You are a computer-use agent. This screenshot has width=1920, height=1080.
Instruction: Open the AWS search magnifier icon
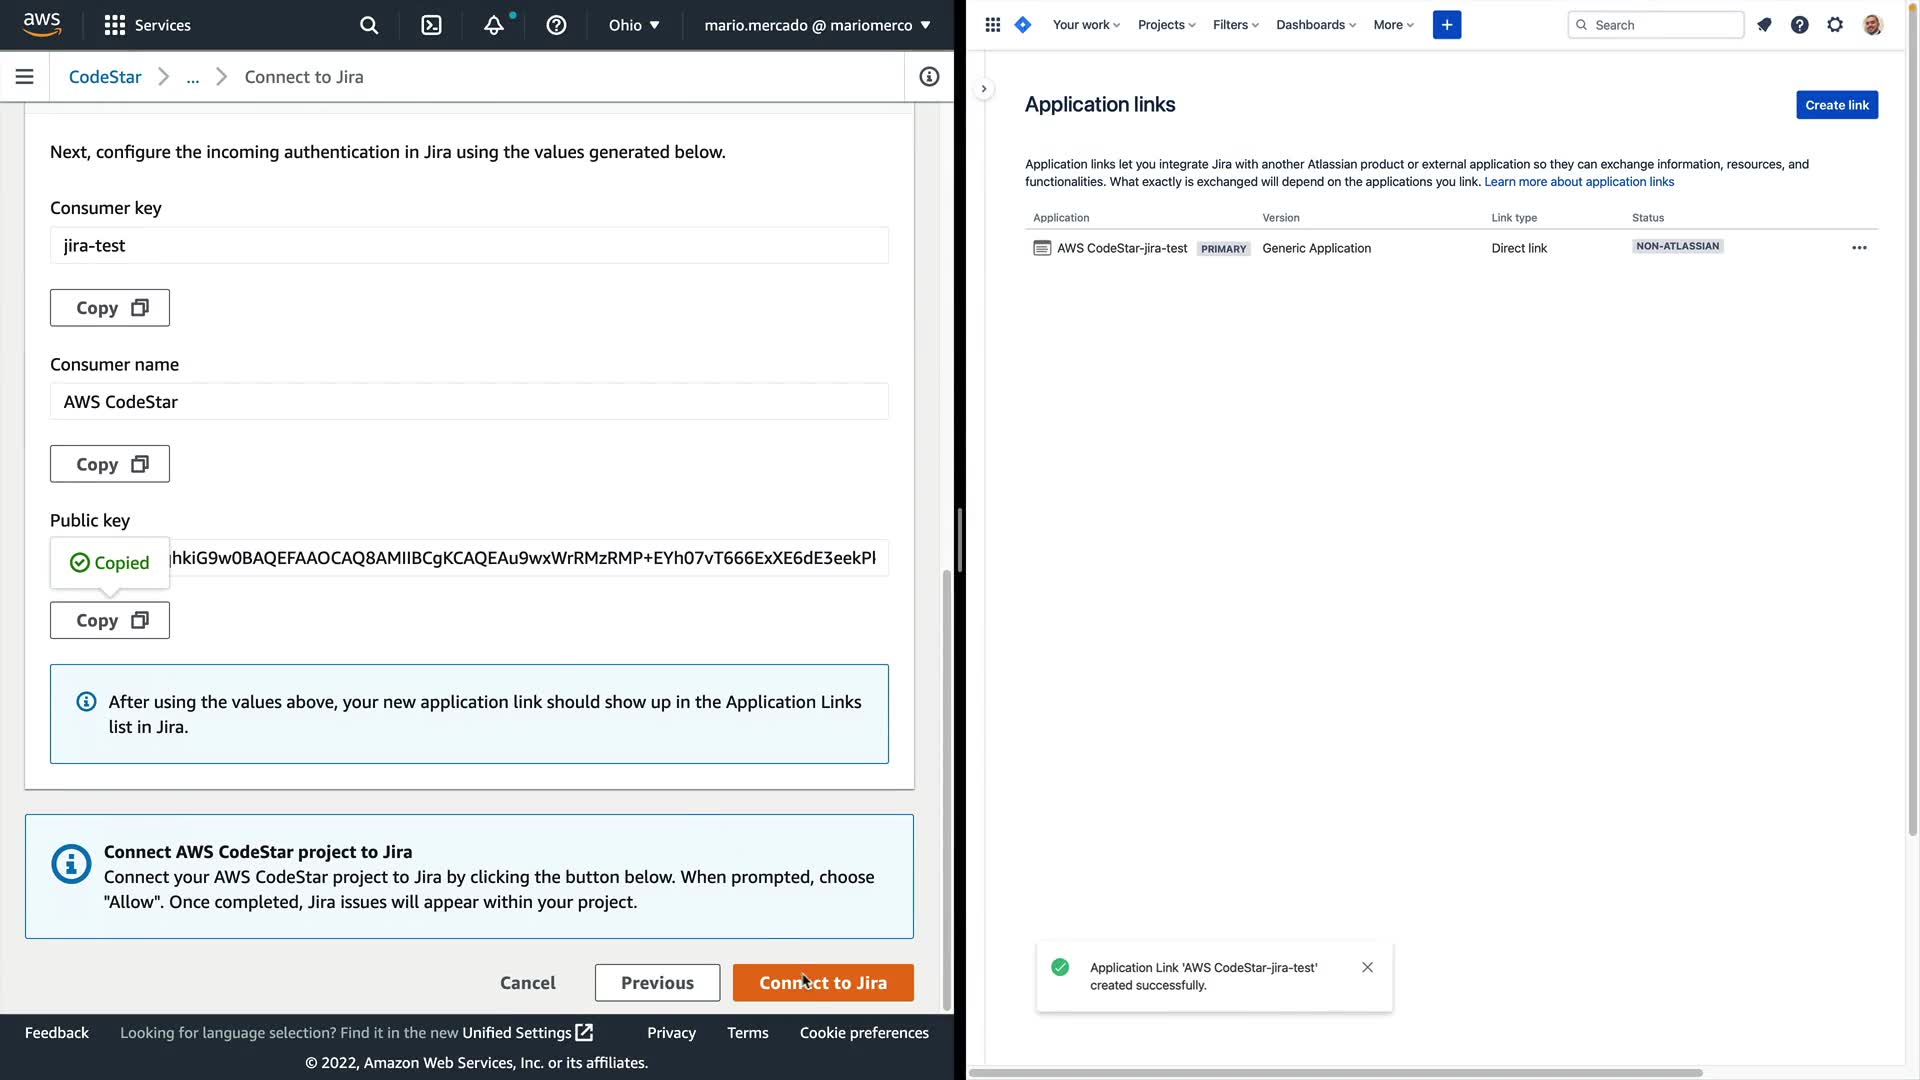pos(369,25)
